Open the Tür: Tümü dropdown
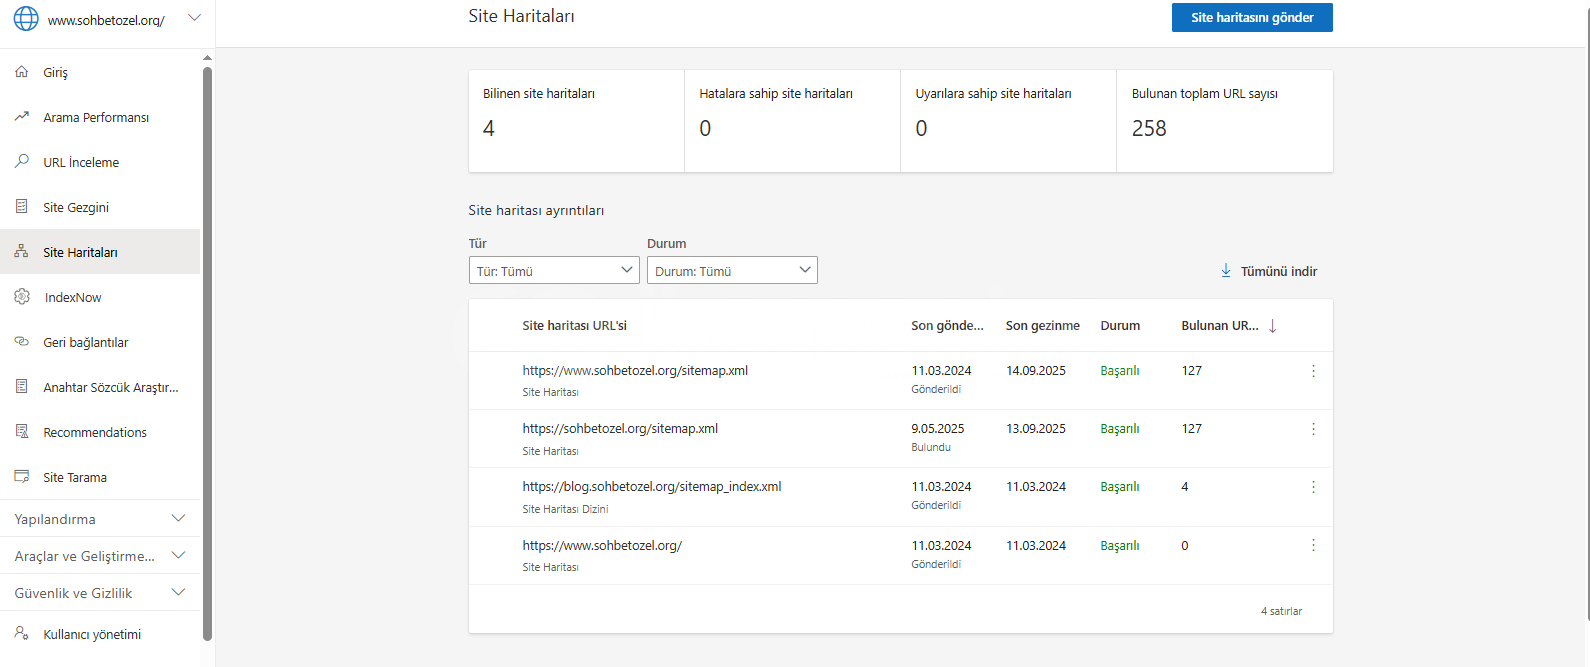Viewport: 1590px width, 667px height. point(554,270)
